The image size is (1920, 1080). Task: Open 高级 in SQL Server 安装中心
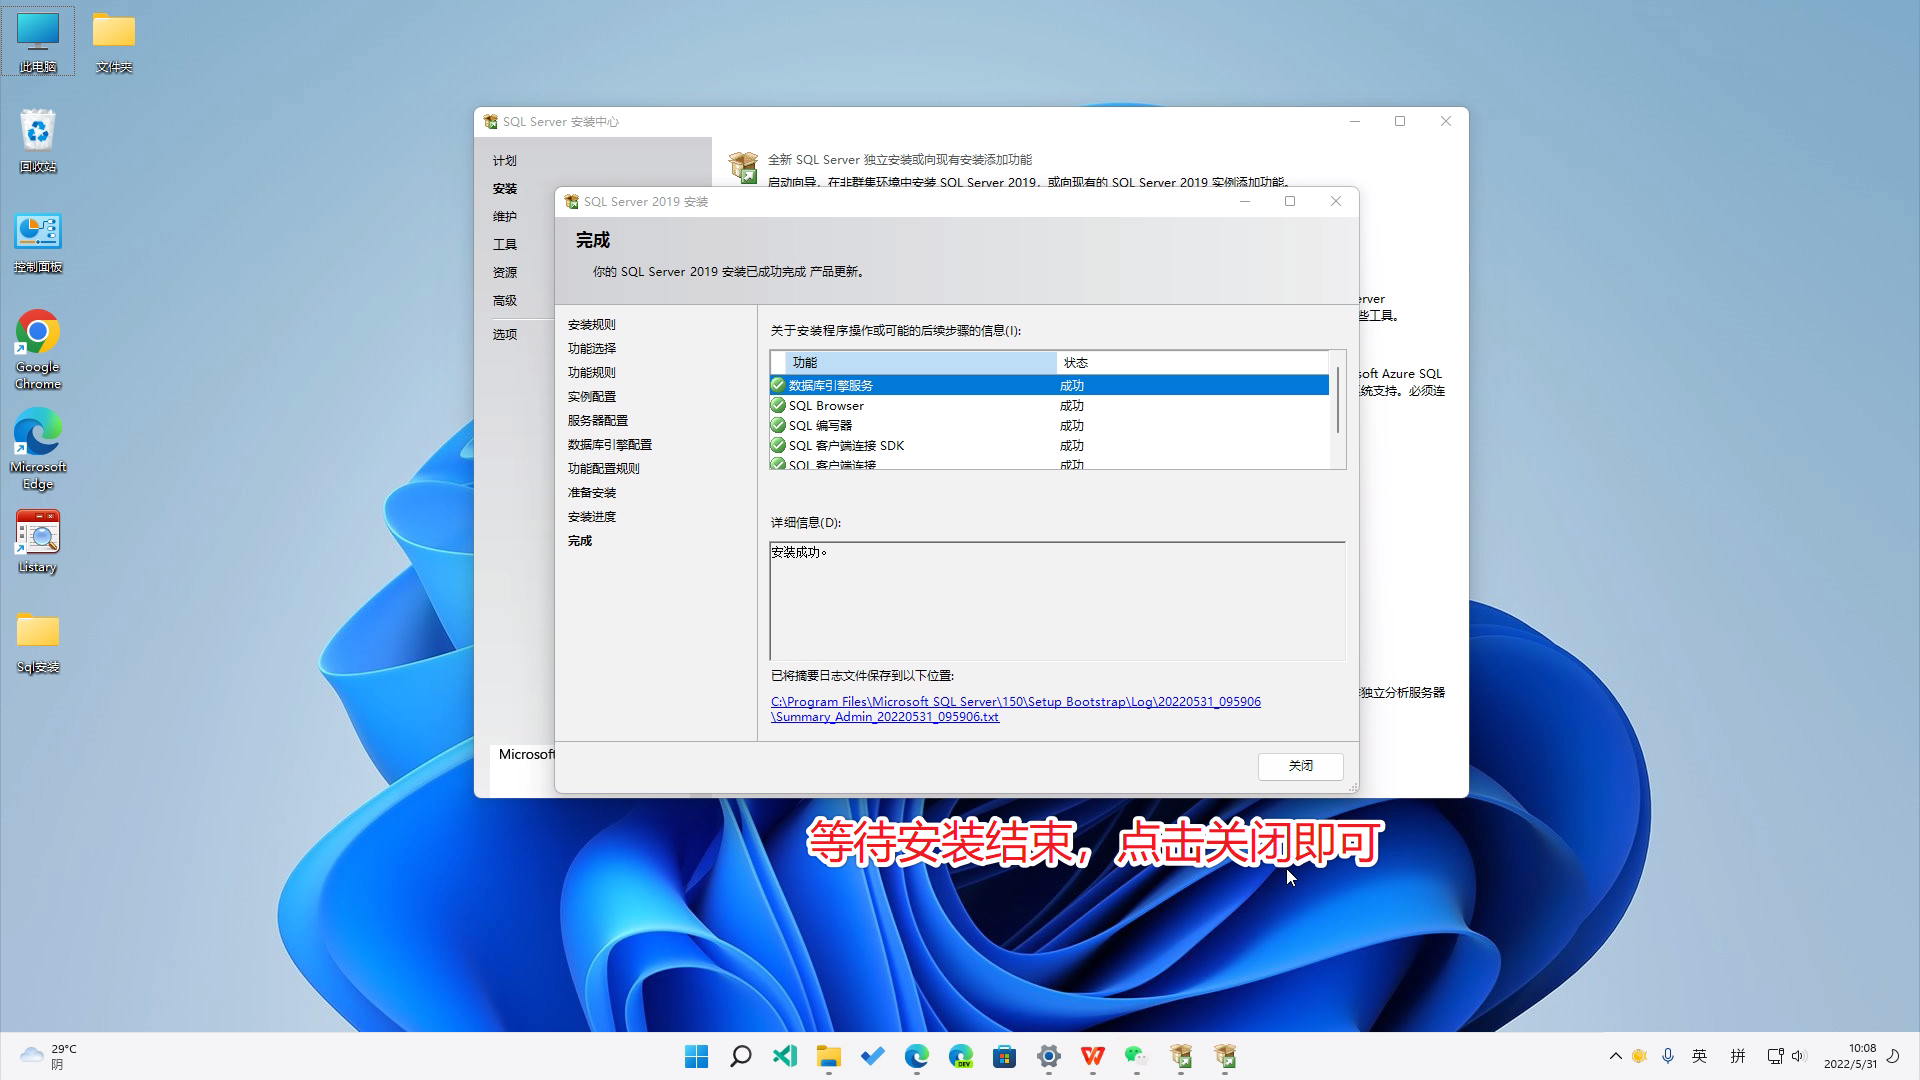click(x=505, y=301)
